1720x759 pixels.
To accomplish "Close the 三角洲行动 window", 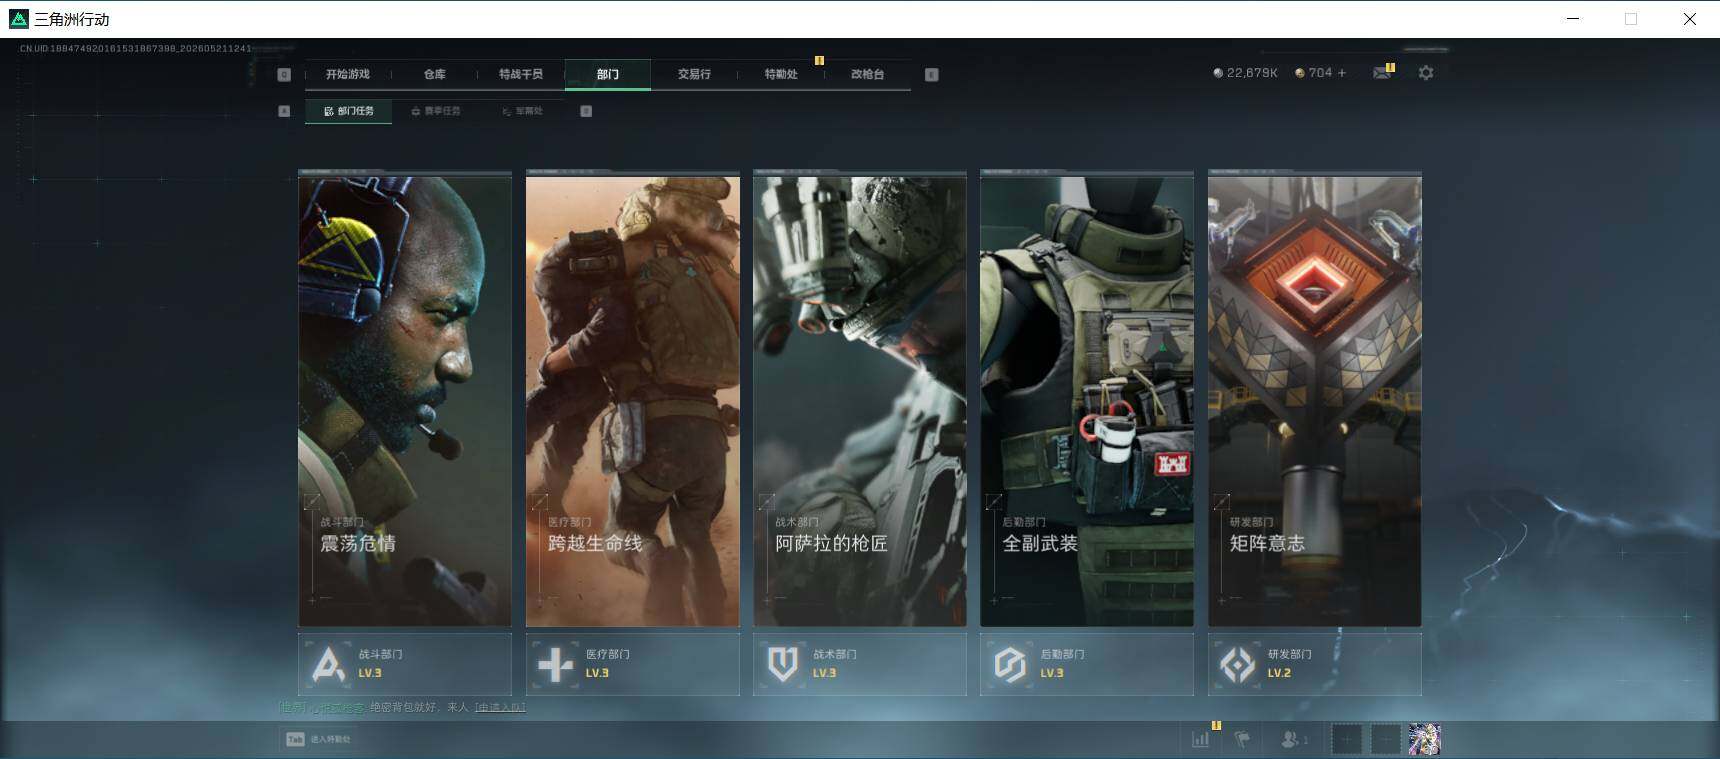I will point(1690,19).
